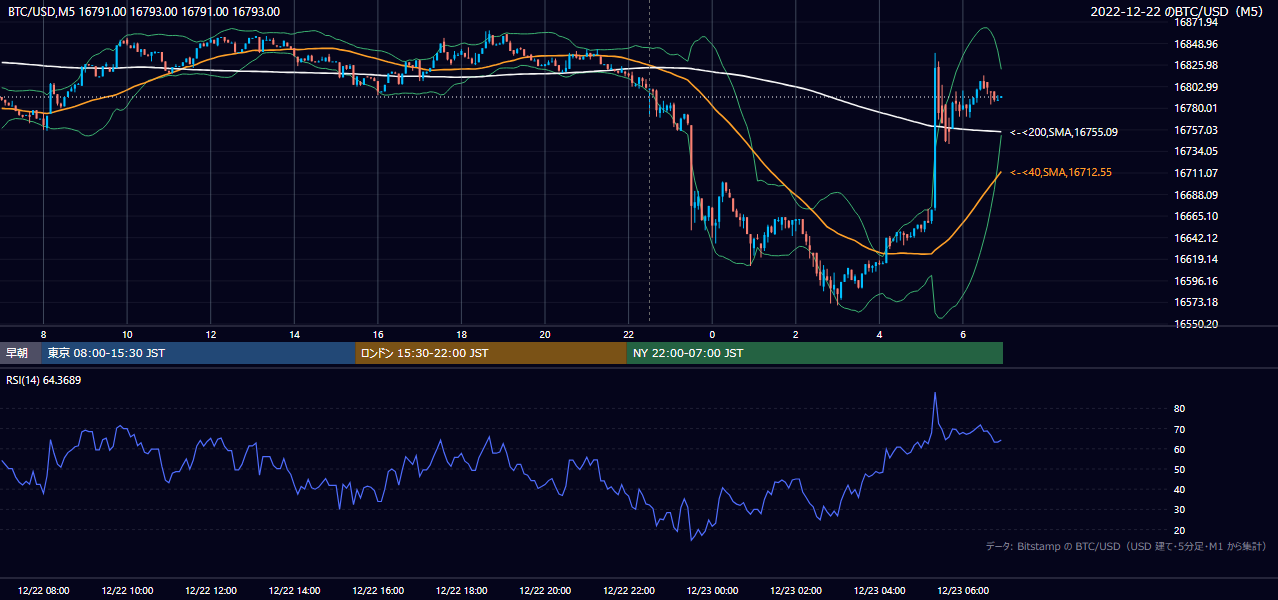
Task: Click the bottom time label 12/23 02:00
Action: 796,591
